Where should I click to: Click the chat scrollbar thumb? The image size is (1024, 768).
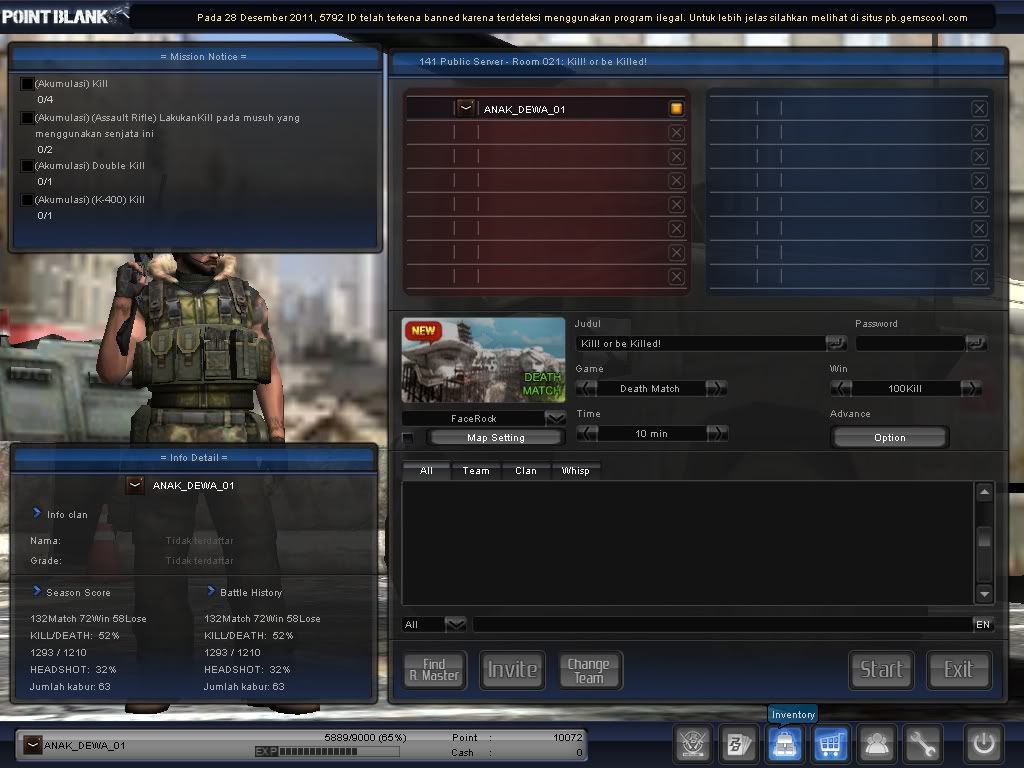coord(984,537)
